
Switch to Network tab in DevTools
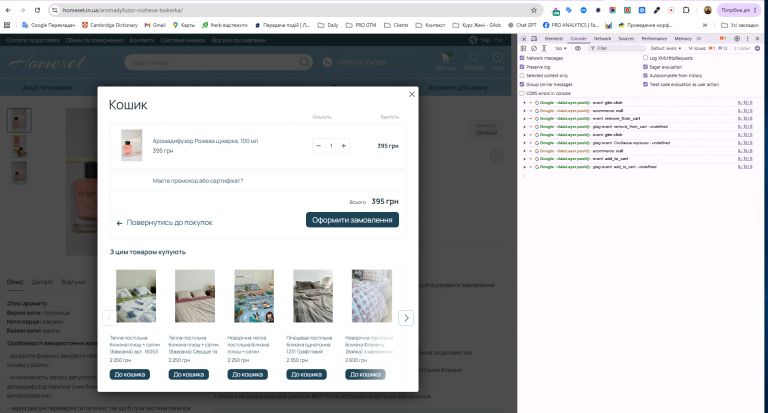602,38
